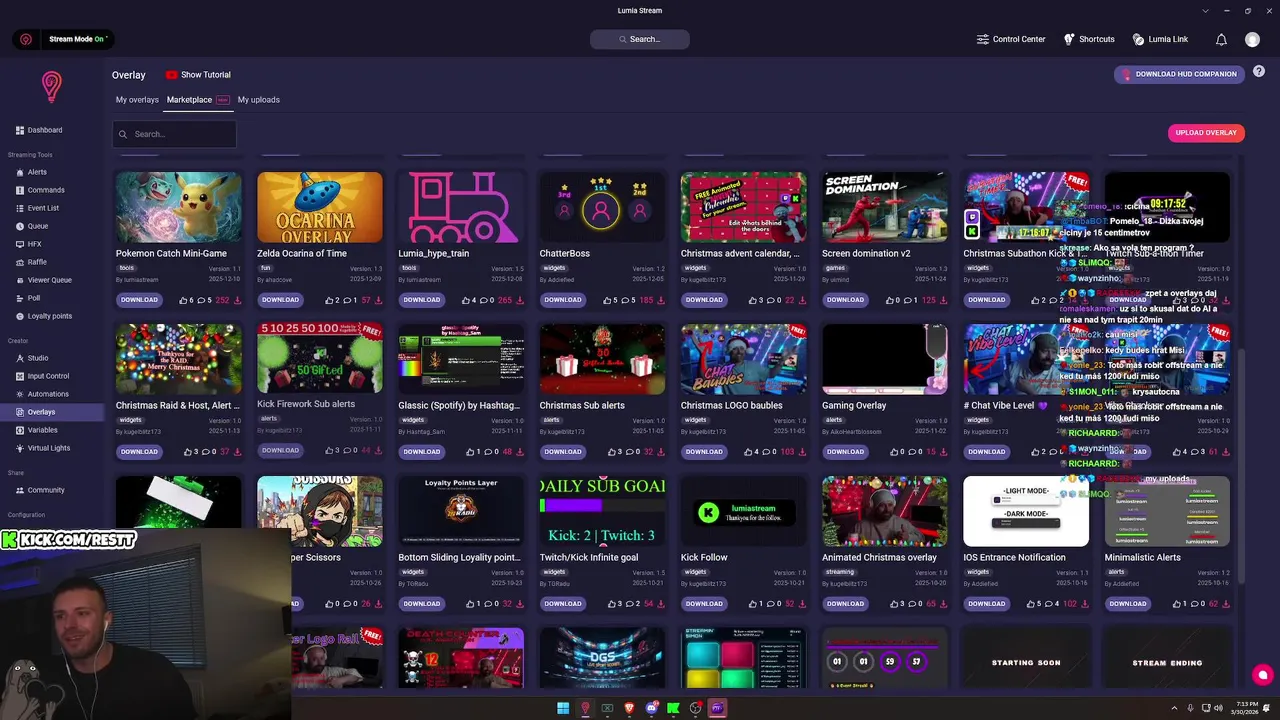The image size is (1280, 720).
Task: Open Control Center from top bar
Action: coord(1011,39)
